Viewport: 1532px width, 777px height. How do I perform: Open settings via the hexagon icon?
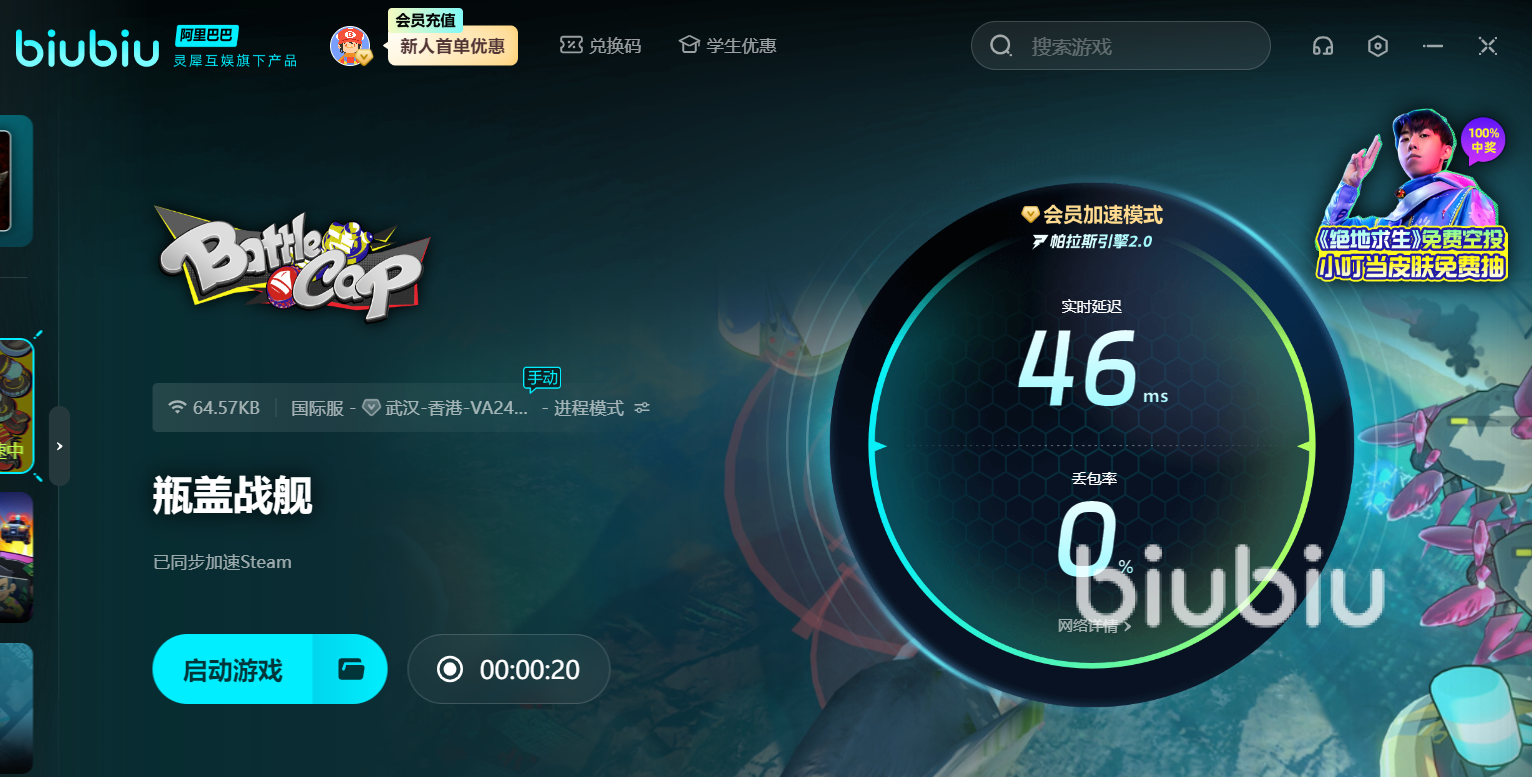tap(1378, 46)
